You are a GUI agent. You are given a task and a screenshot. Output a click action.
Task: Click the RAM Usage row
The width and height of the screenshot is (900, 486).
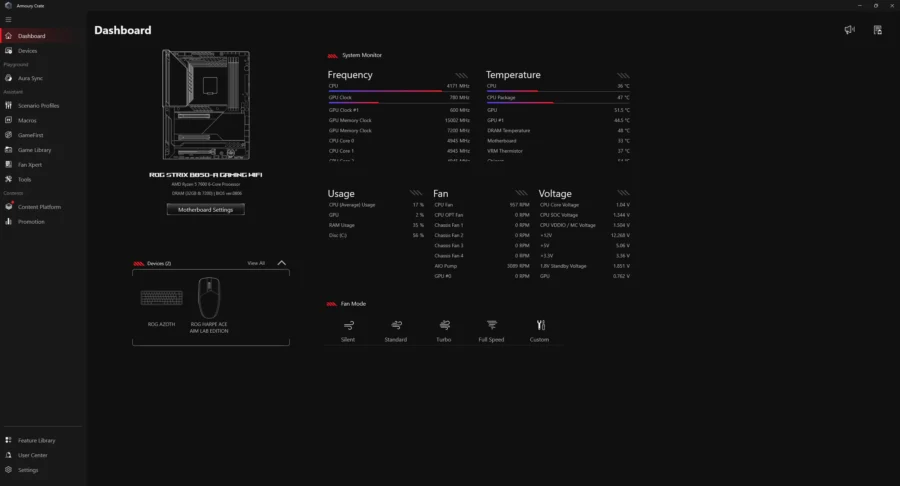tap(376, 225)
